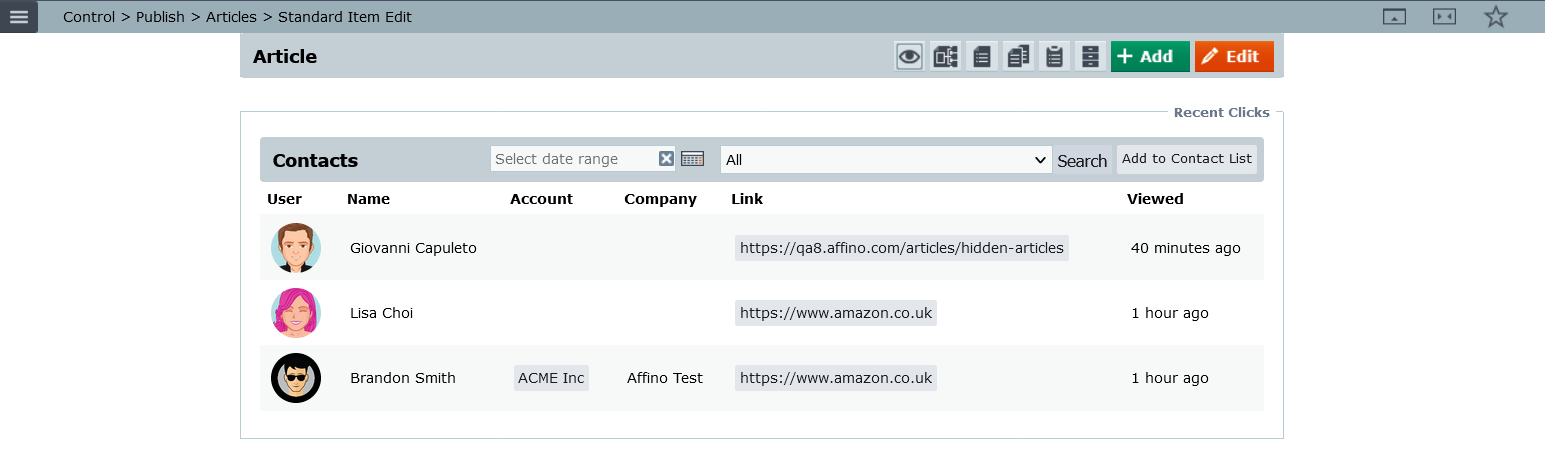Click the single document list icon
This screenshot has height=455, width=1545.
982,57
